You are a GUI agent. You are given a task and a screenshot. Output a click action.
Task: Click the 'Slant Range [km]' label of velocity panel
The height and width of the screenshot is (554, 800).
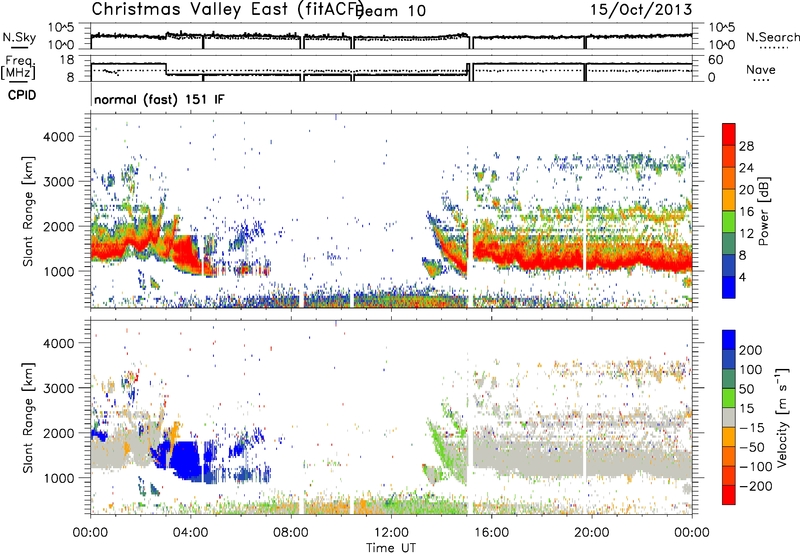(28, 418)
